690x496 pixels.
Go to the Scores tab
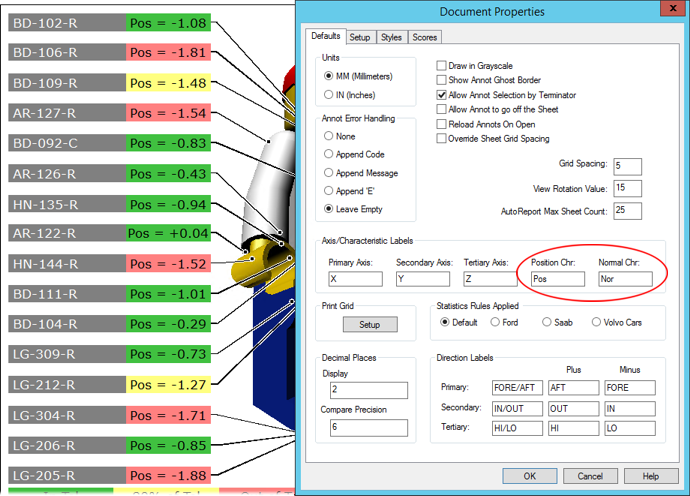tap(425, 37)
